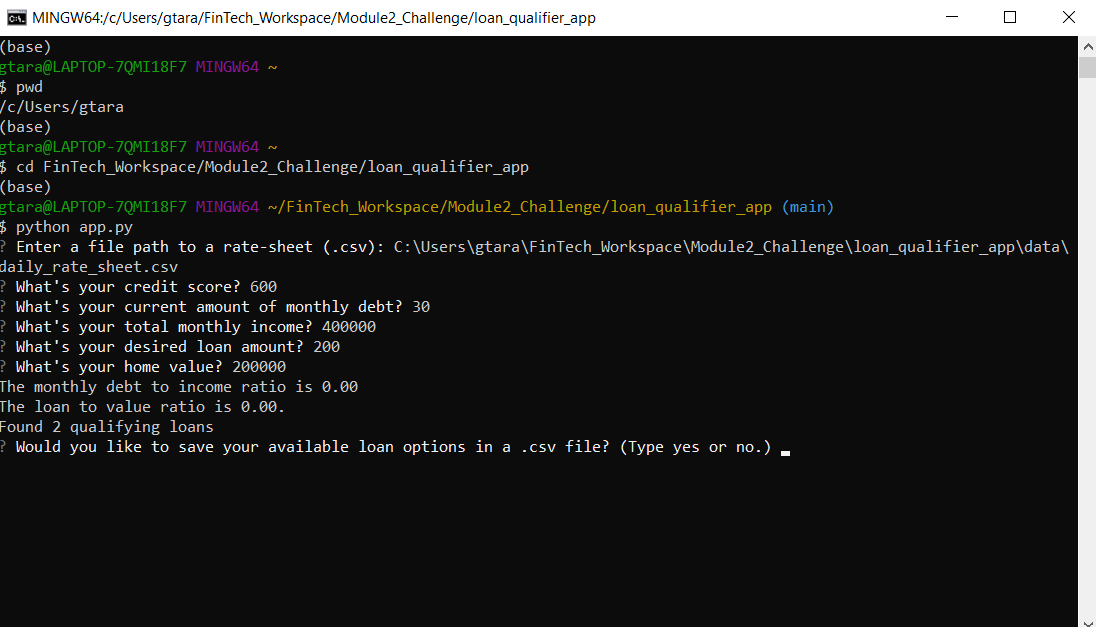Click the credit score value 600
The image size is (1096, 627).
pyautogui.click(x=264, y=287)
